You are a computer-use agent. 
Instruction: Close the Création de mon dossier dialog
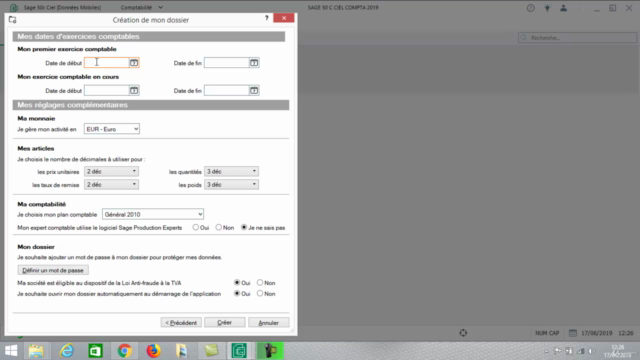coord(284,18)
